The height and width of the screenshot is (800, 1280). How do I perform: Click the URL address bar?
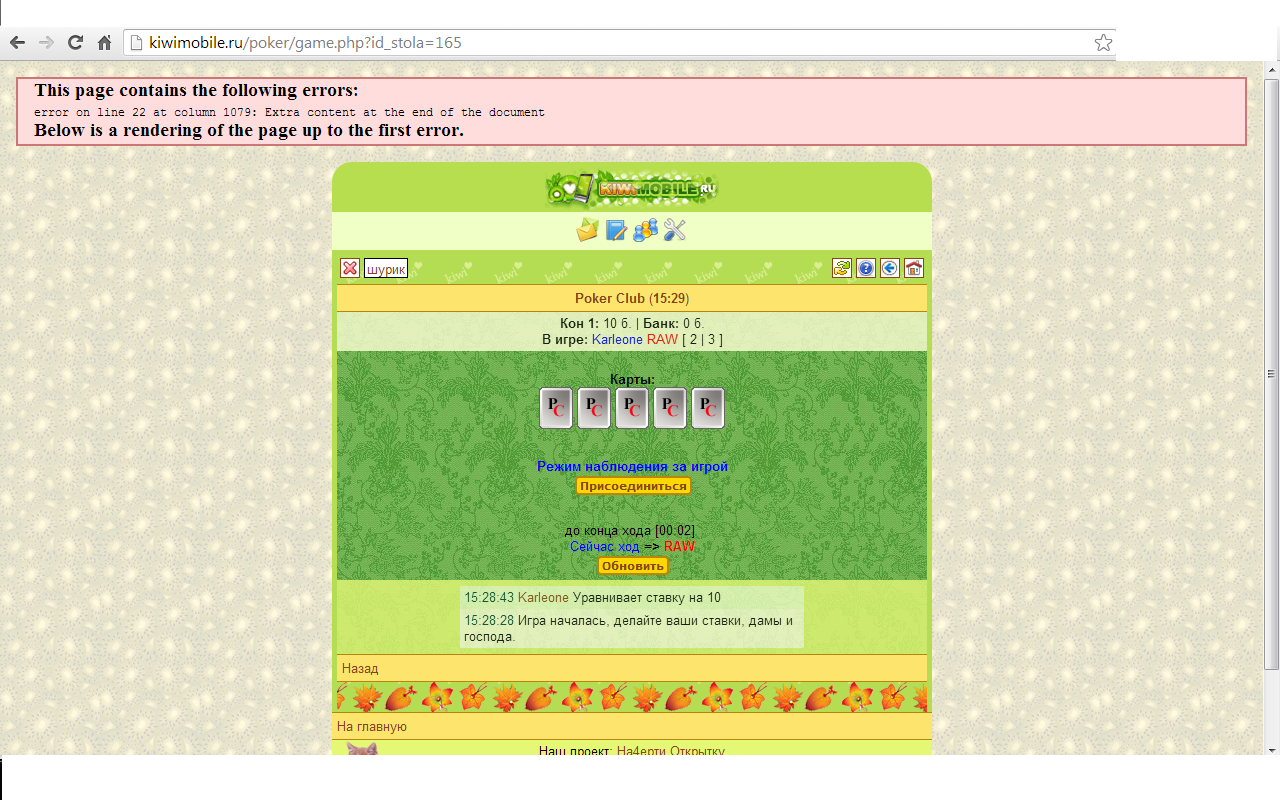click(x=600, y=43)
